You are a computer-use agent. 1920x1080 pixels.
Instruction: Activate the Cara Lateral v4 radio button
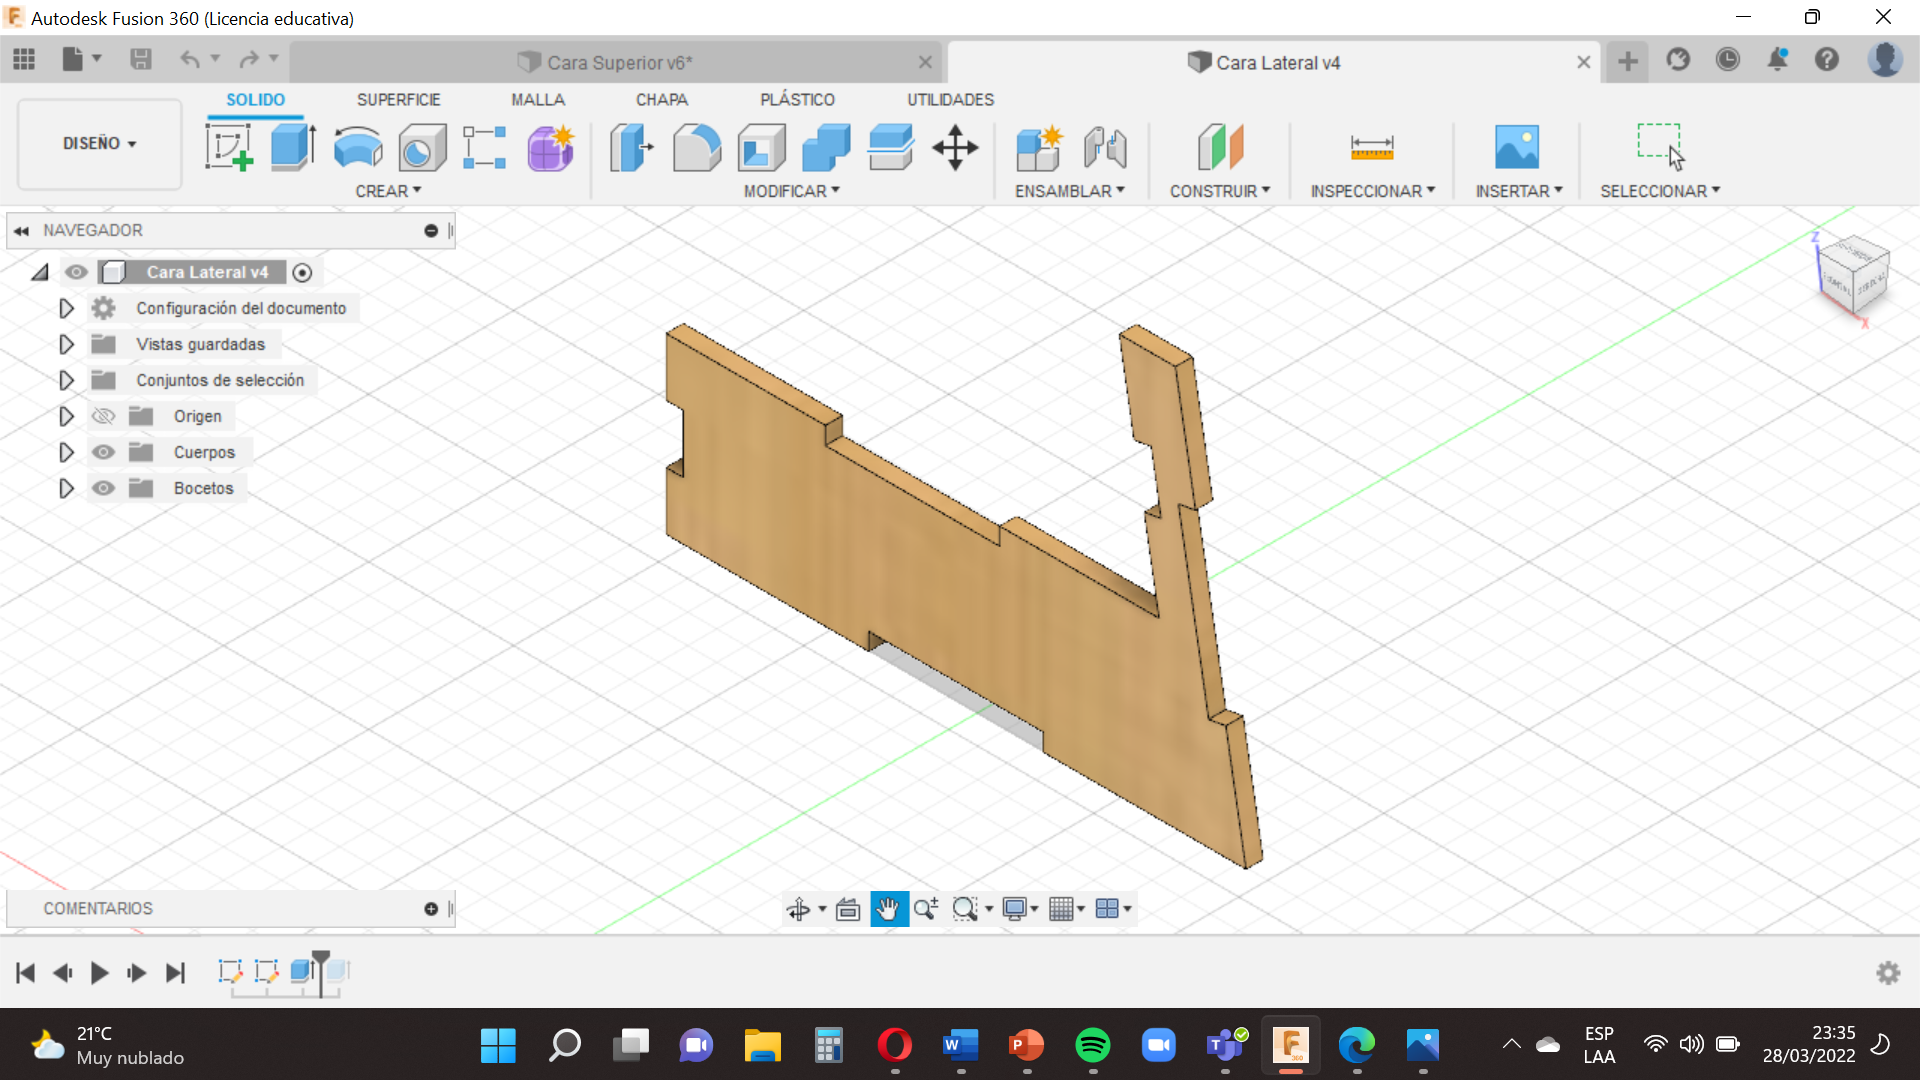pyautogui.click(x=303, y=272)
